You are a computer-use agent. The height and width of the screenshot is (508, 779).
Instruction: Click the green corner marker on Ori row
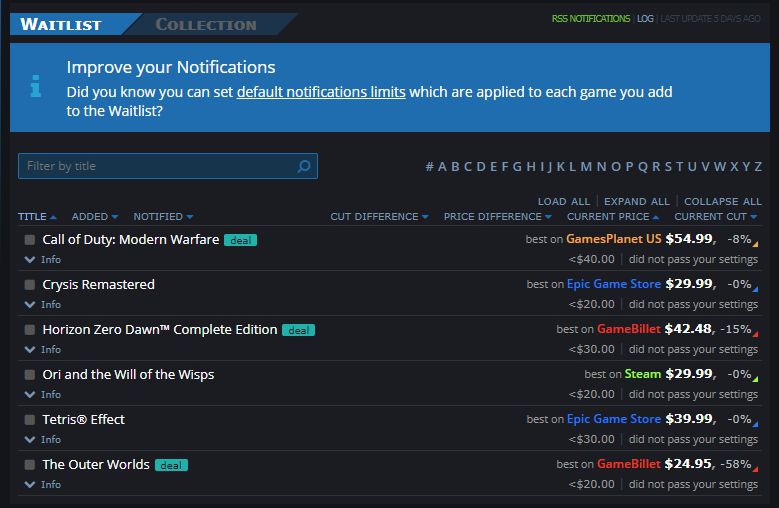(x=756, y=379)
